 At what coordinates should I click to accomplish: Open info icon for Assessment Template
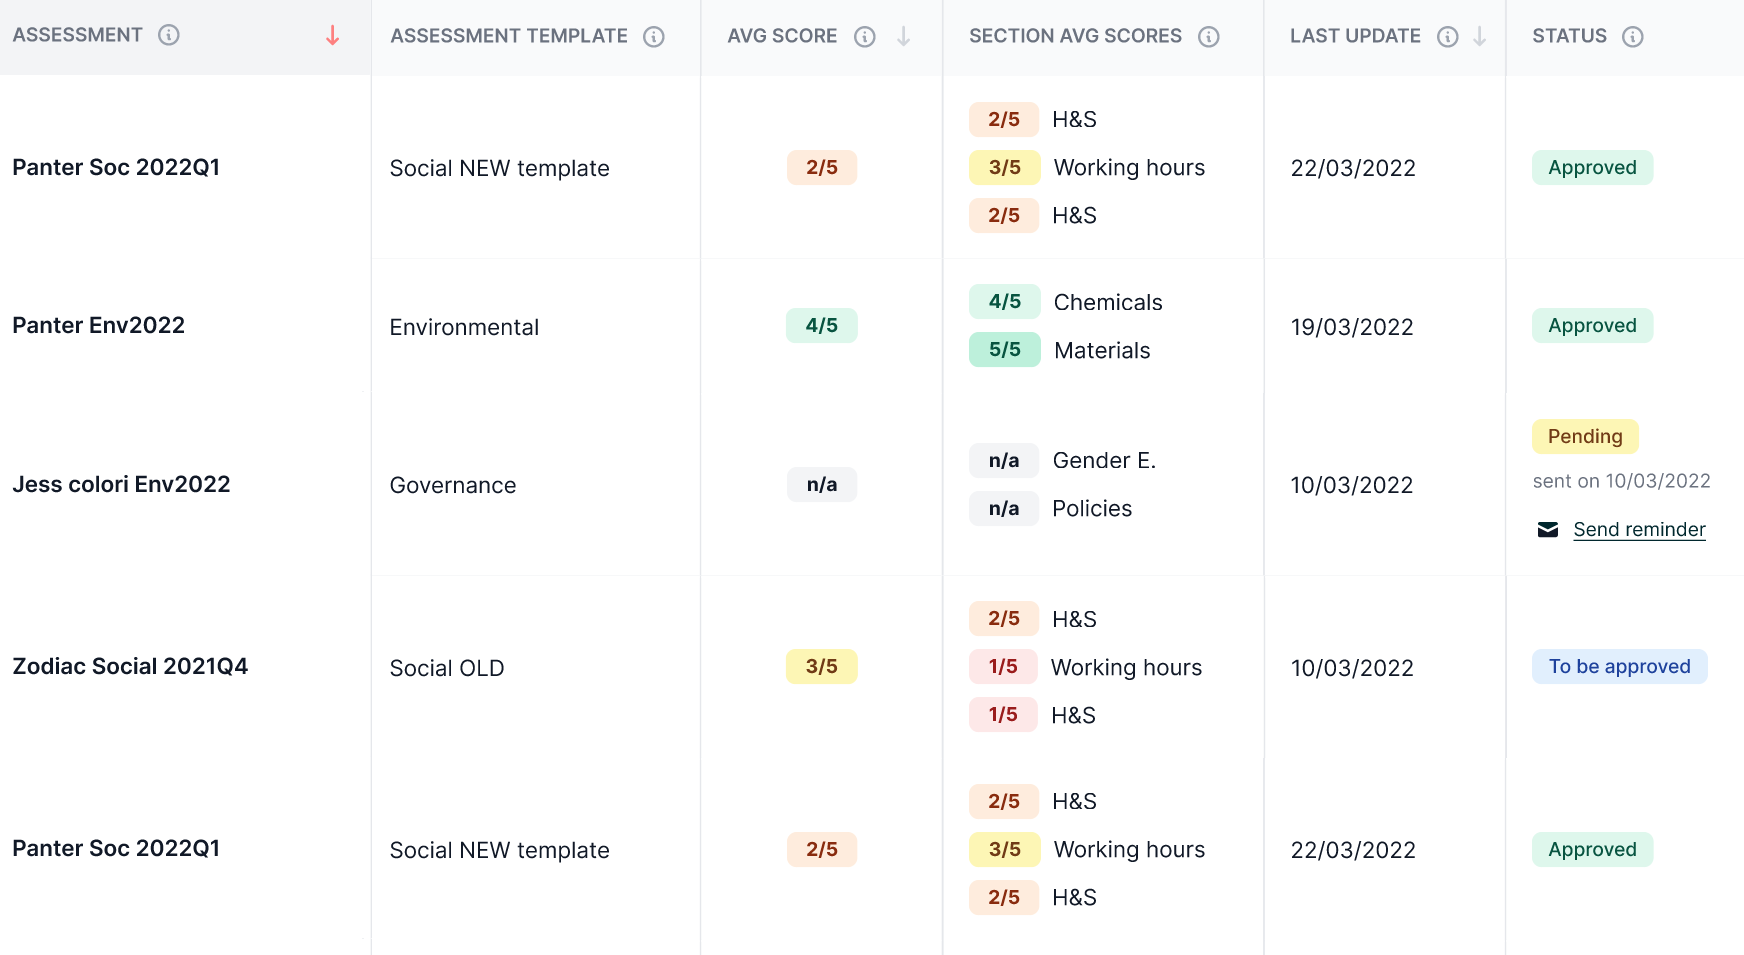coord(654,37)
